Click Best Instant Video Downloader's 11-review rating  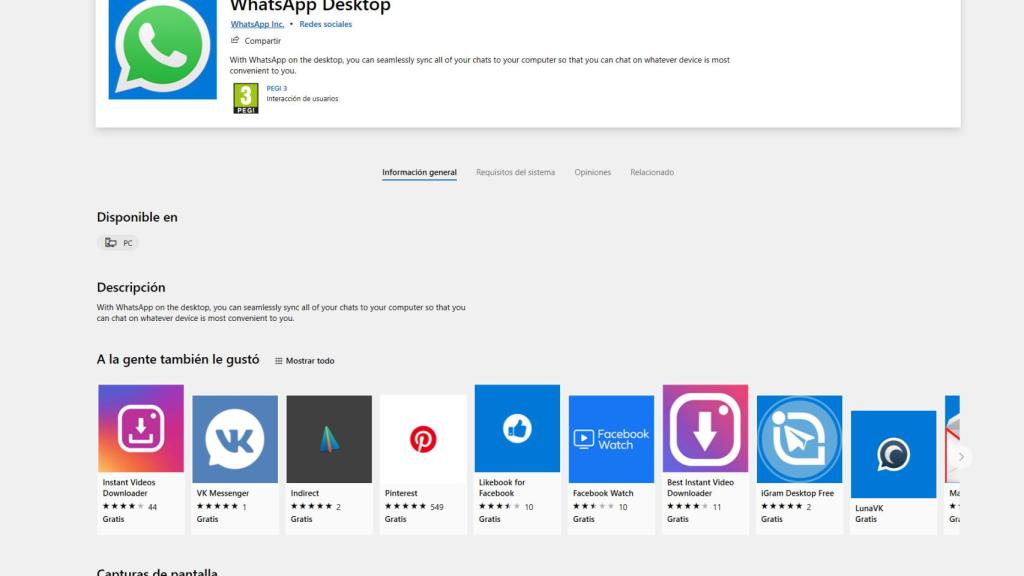[694, 507]
